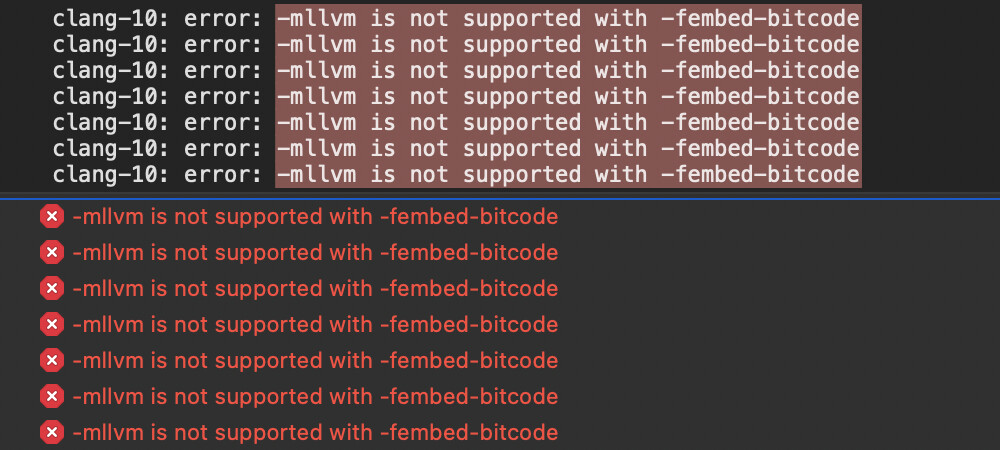Click the first highlighted clang-10 log line
Image resolution: width=1000 pixels, height=450 pixels.
coord(567,18)
